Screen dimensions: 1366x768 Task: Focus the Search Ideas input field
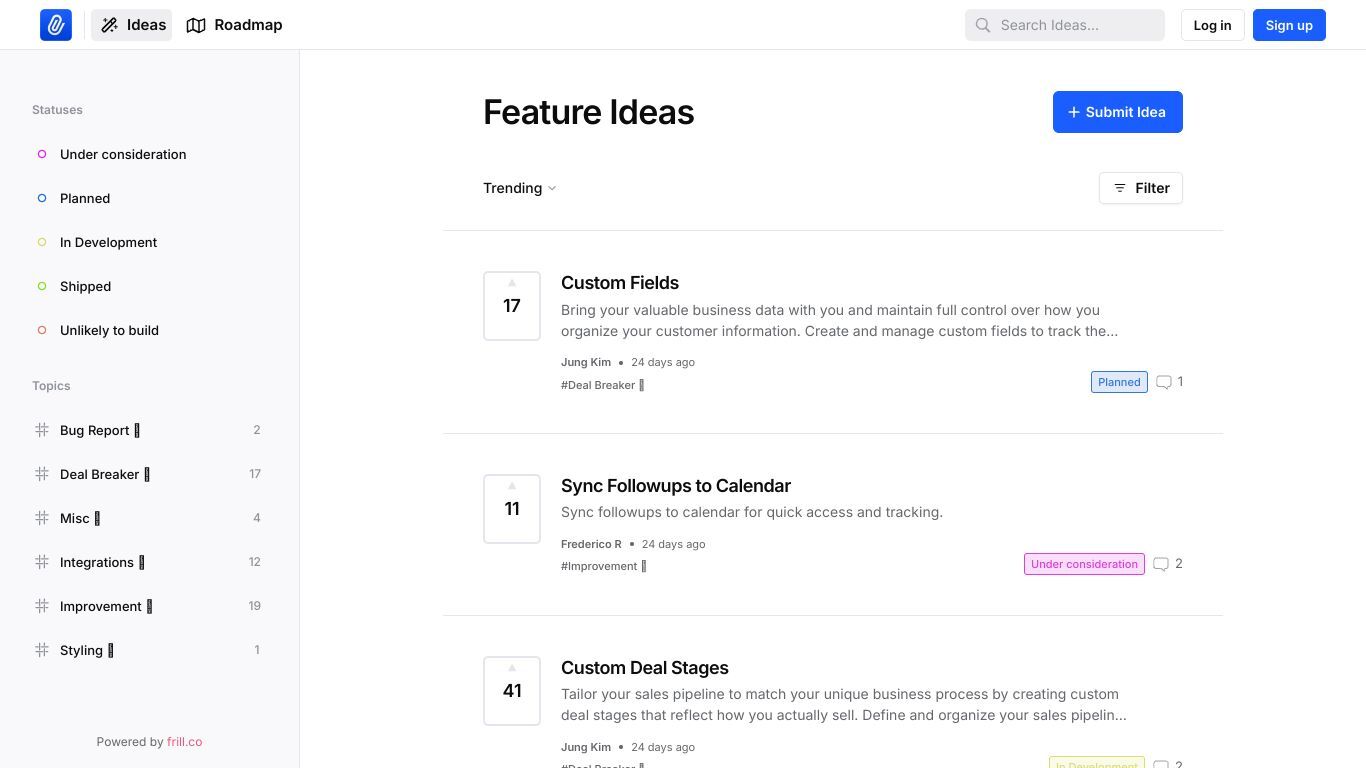pos(1065,25)
